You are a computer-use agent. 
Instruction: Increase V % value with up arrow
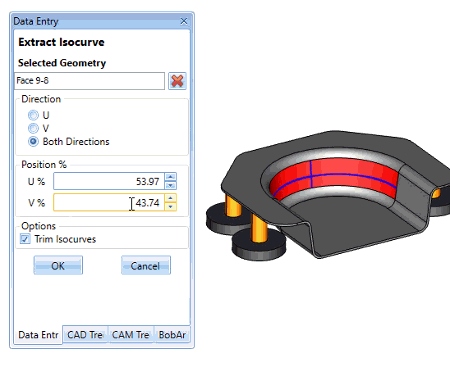171,198
